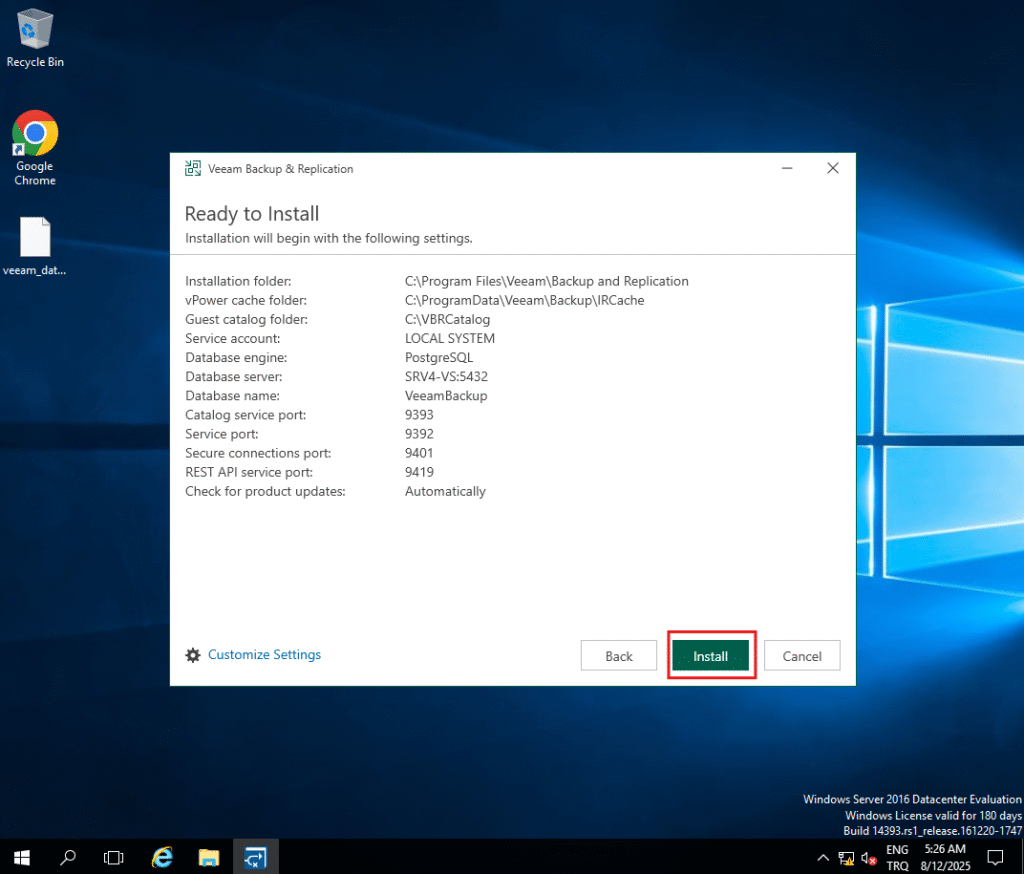
Task: Click the 'Database engine:' label
Action: (236, 357)
